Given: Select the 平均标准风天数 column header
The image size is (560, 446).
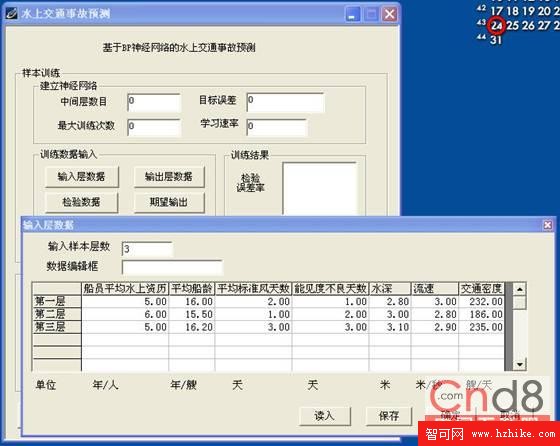Looking at the screenshot, I should (253, 289).
